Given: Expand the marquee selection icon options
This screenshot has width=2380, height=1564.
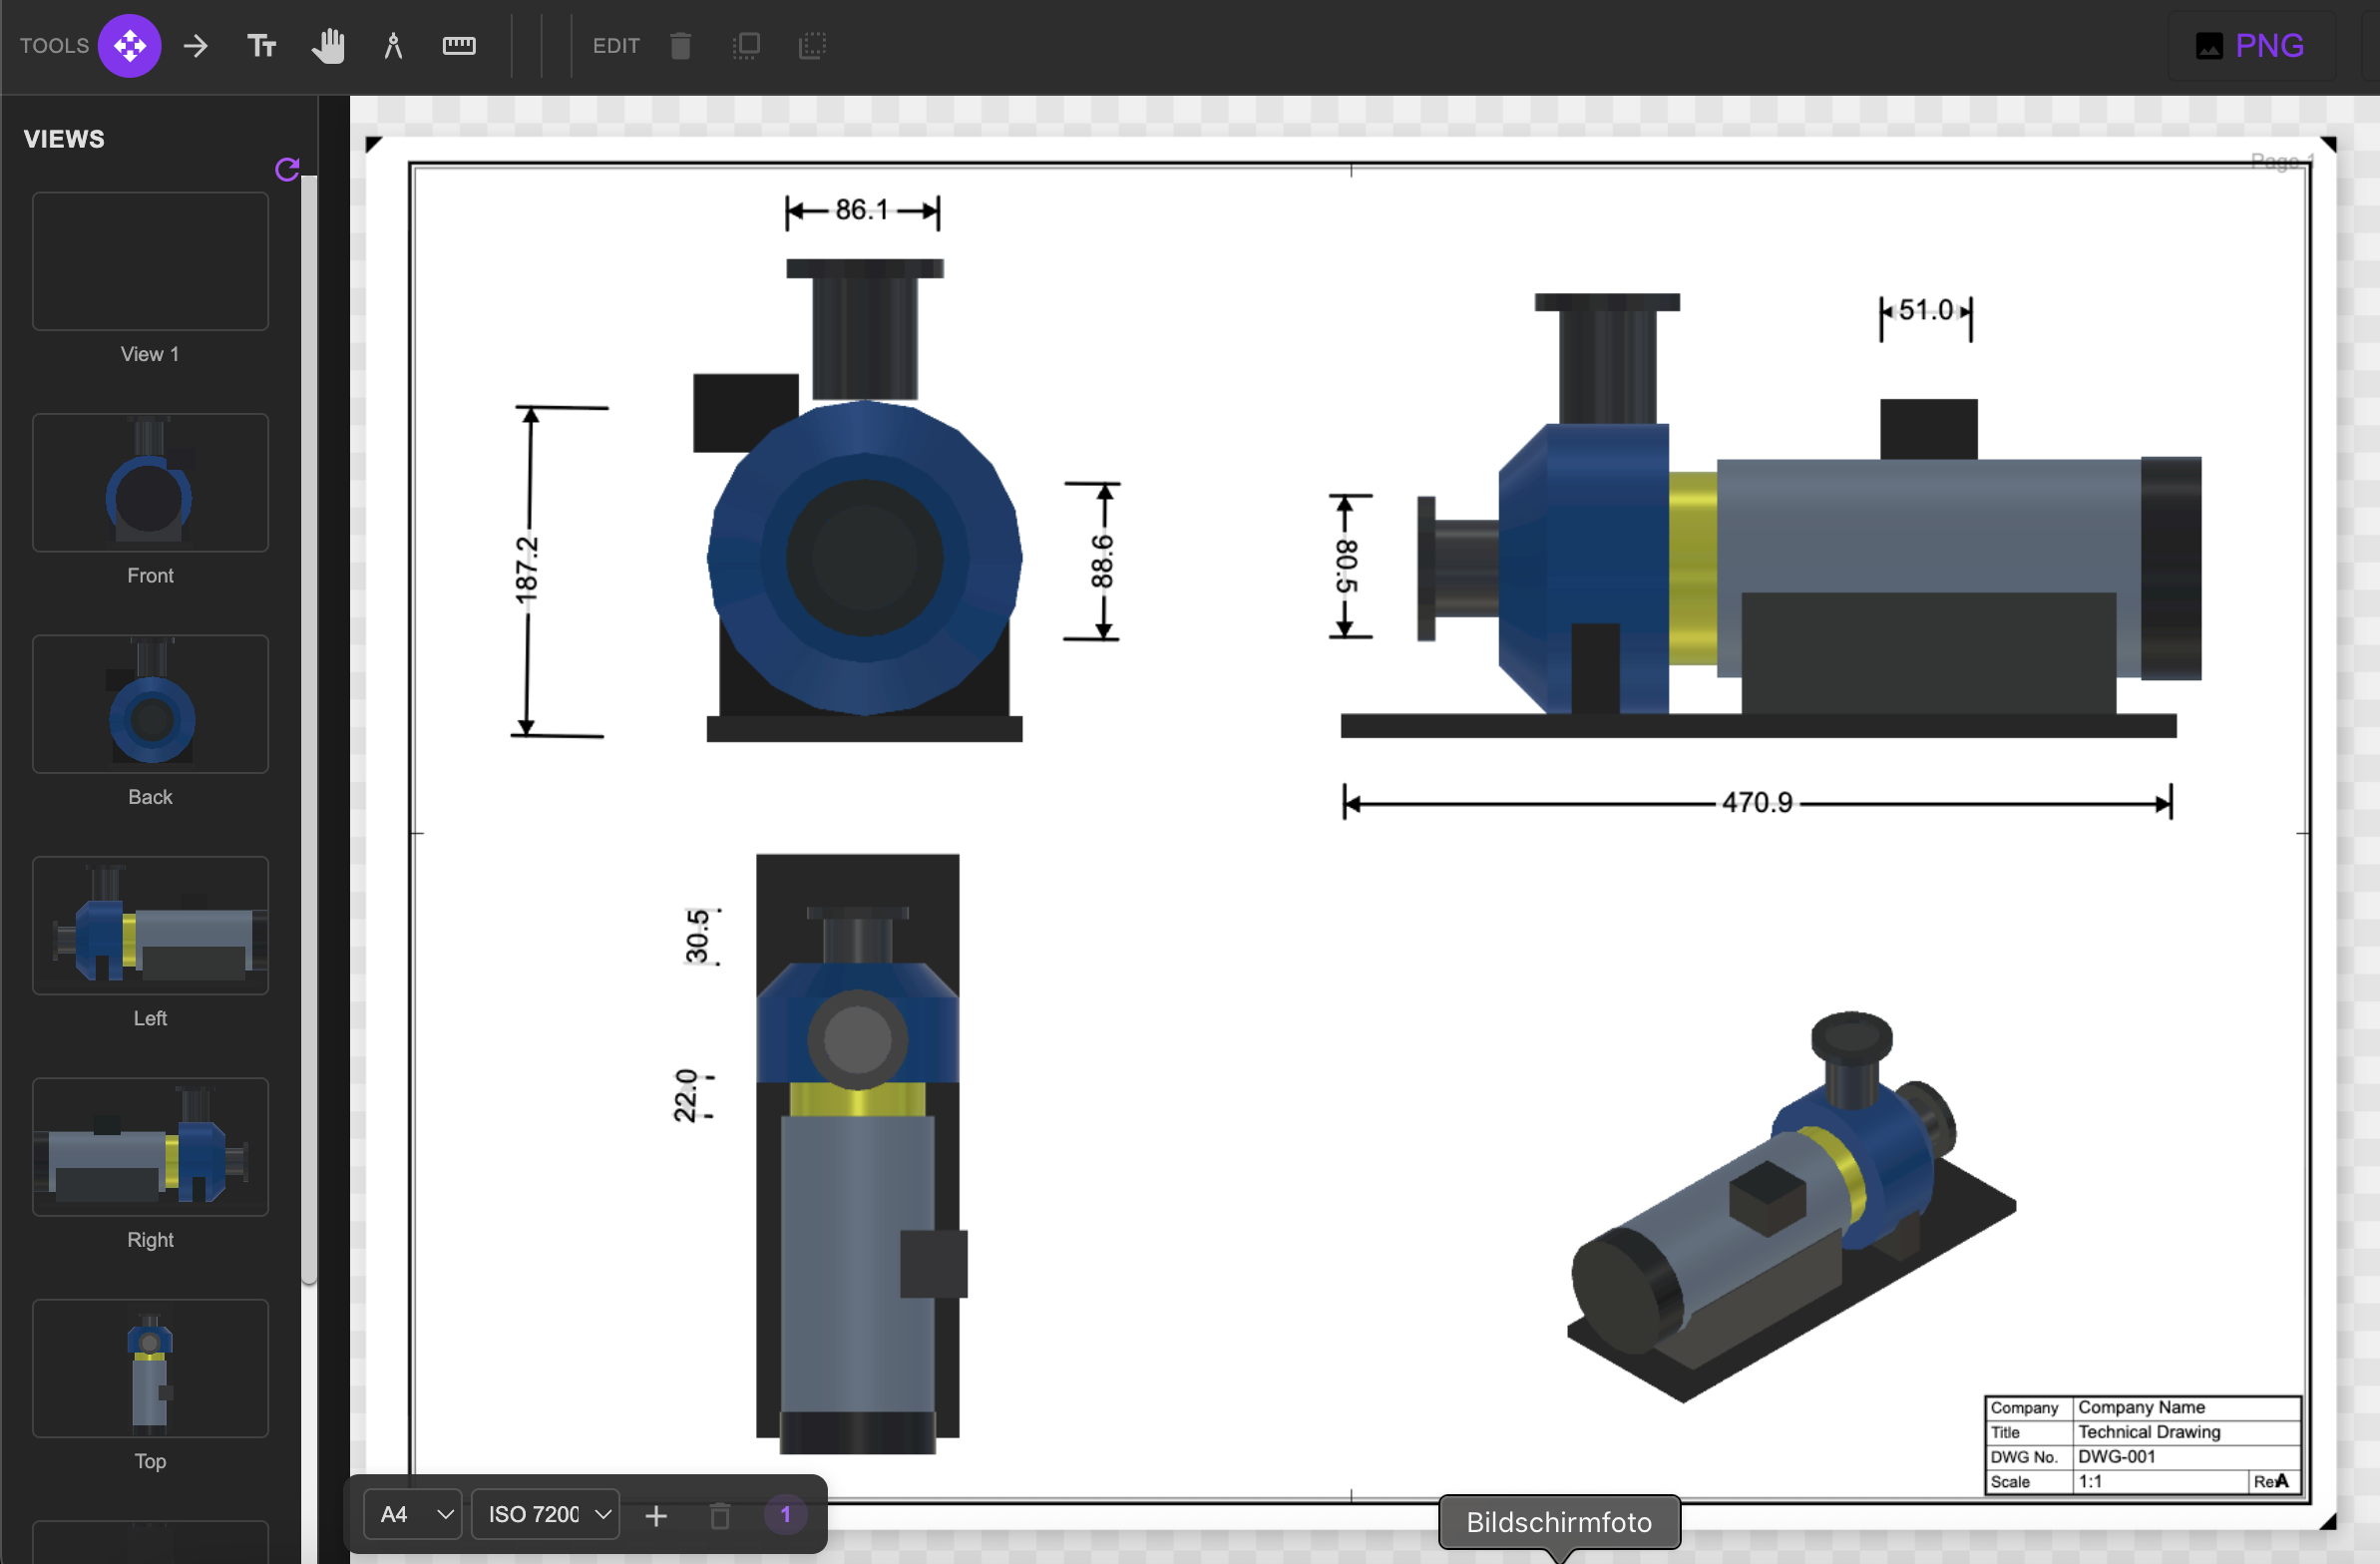Looking at the screenshot, I should [812, 45].
